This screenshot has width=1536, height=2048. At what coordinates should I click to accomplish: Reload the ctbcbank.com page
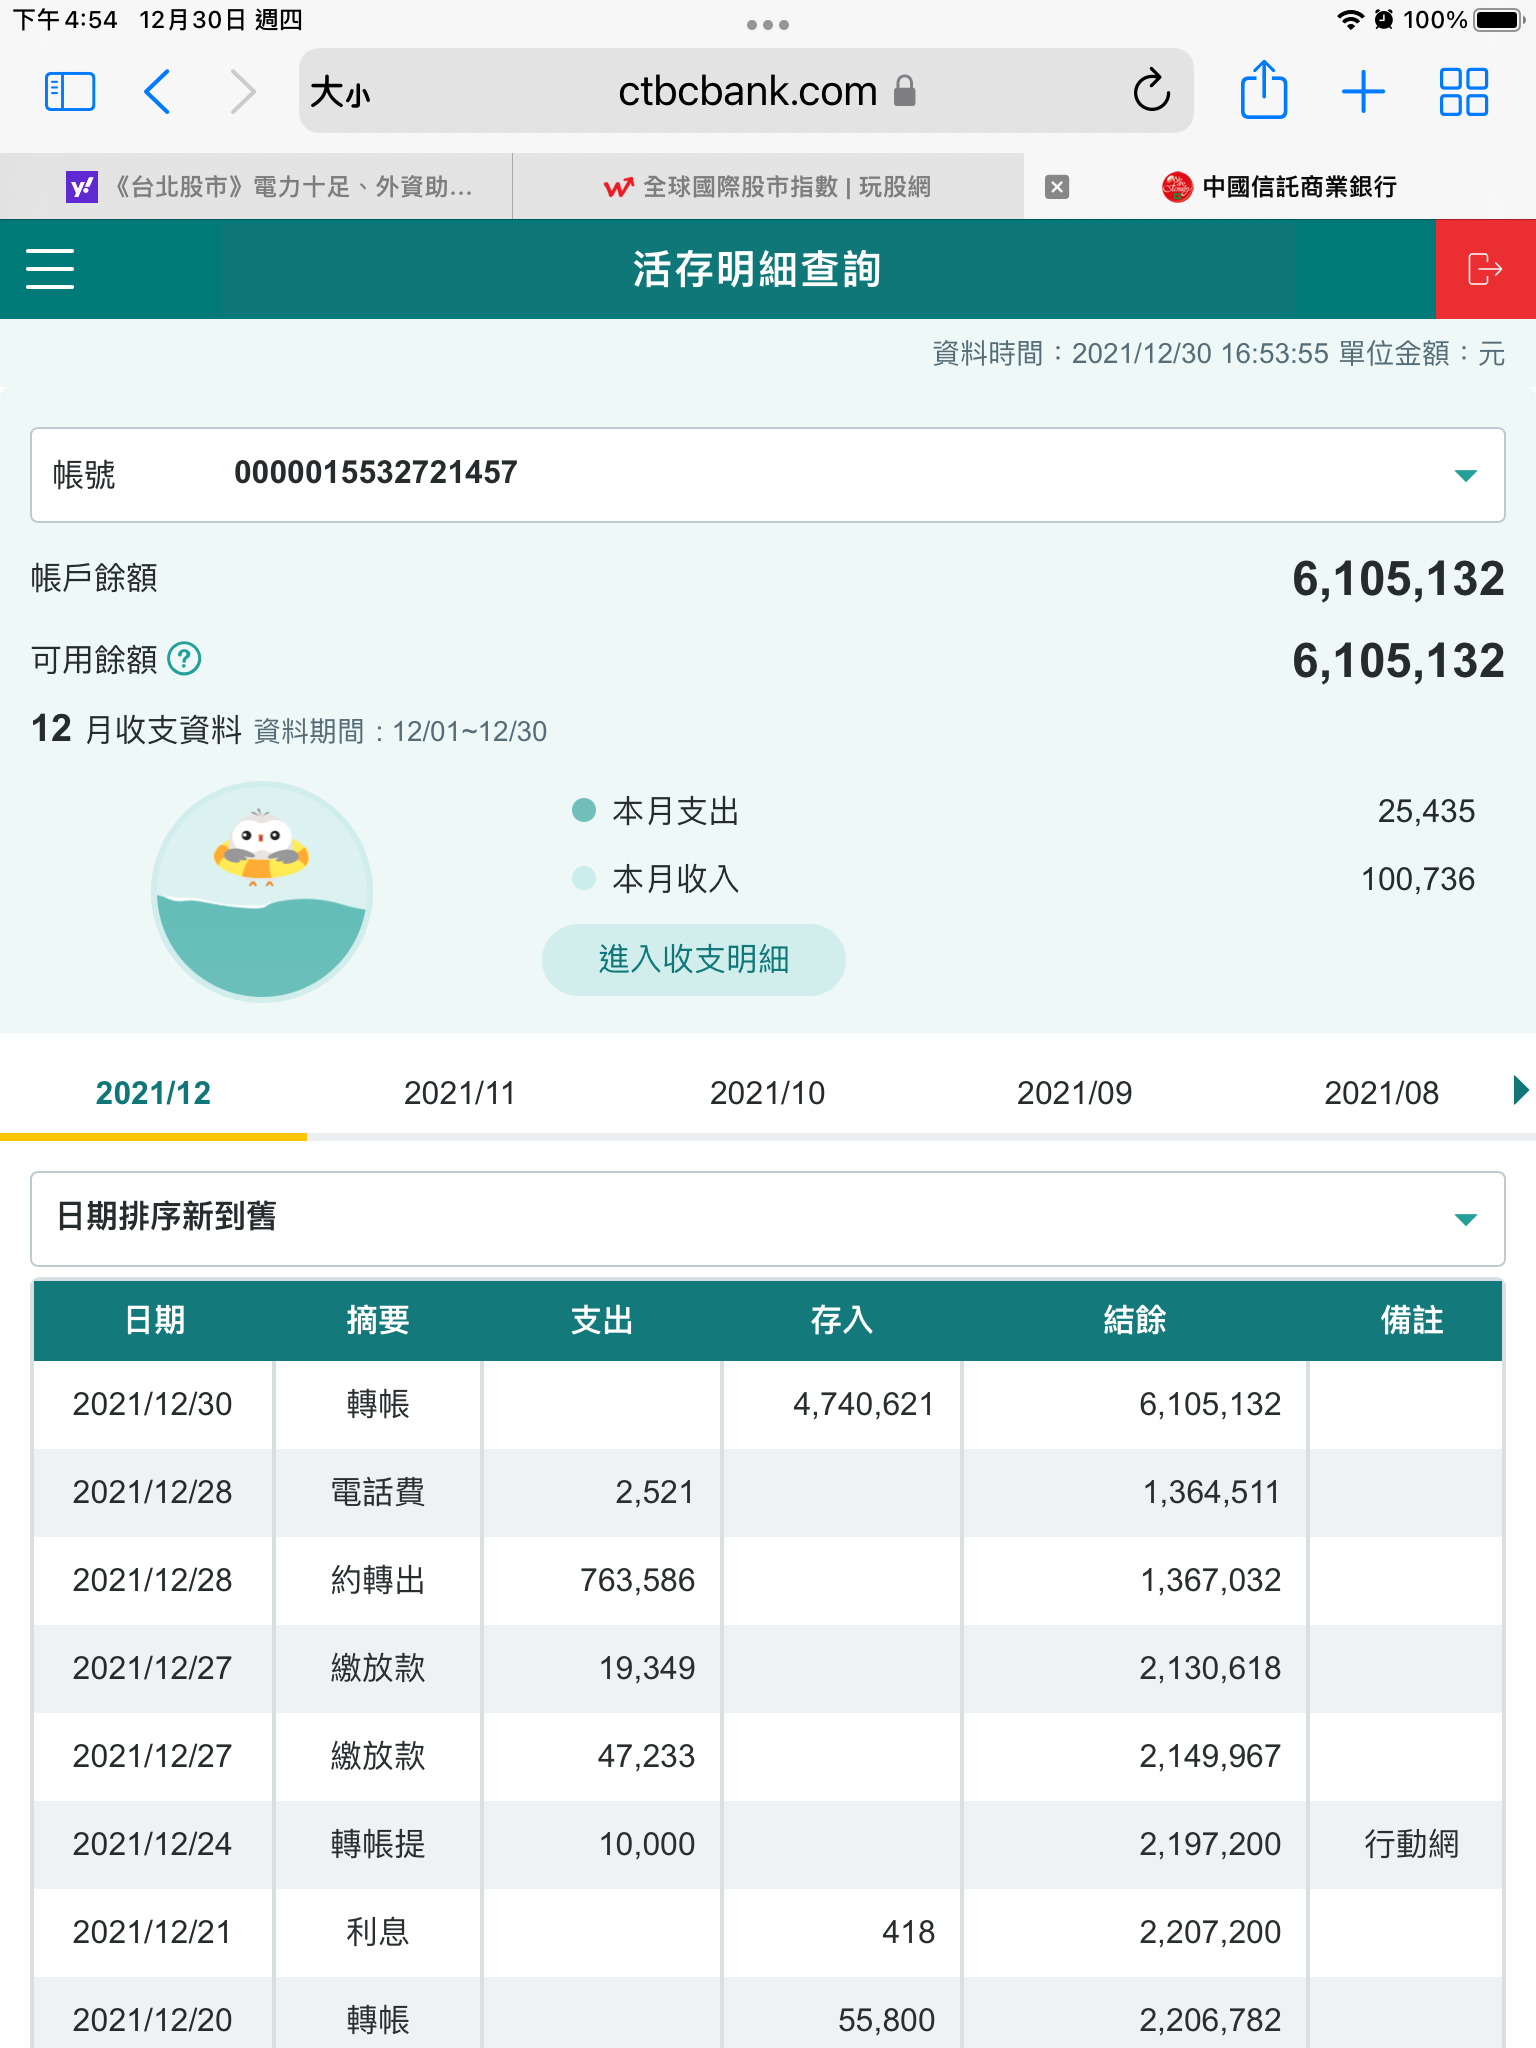tap(1151, 92)
